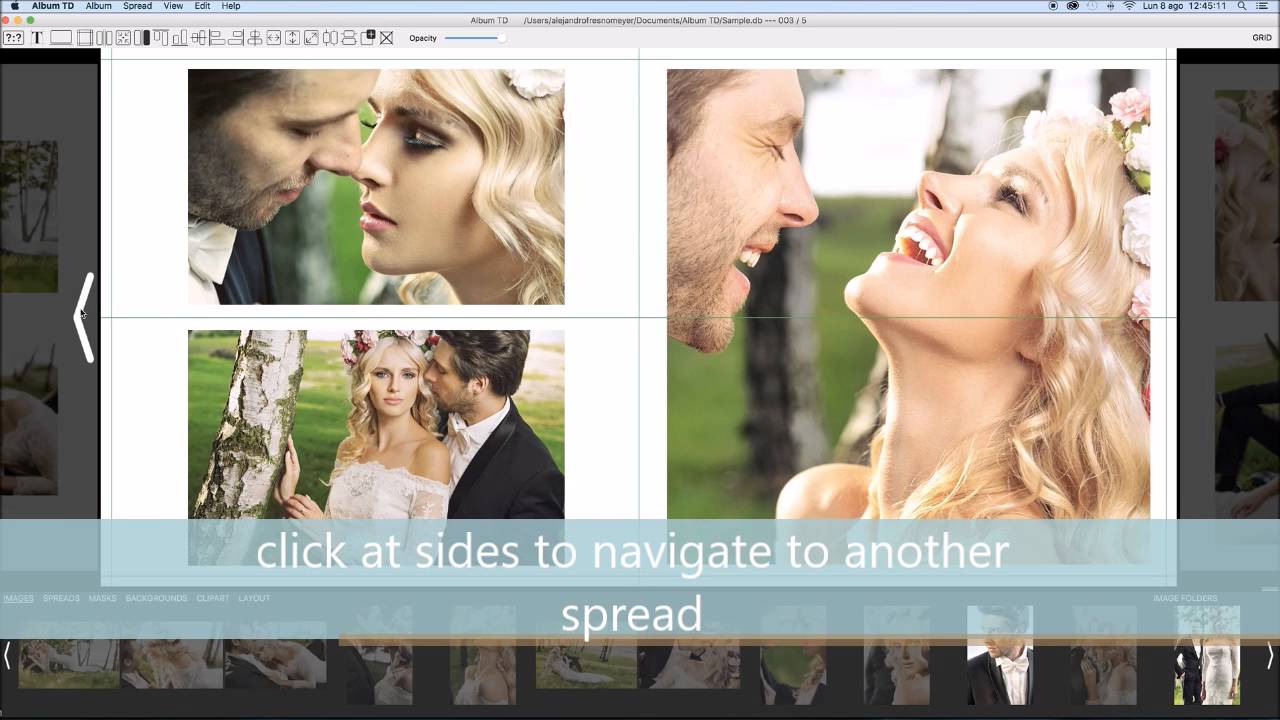Viewport: 1280px width, 720px height.
Task: Click the fit height vertical arrows icon
Action: click(292, 38)
